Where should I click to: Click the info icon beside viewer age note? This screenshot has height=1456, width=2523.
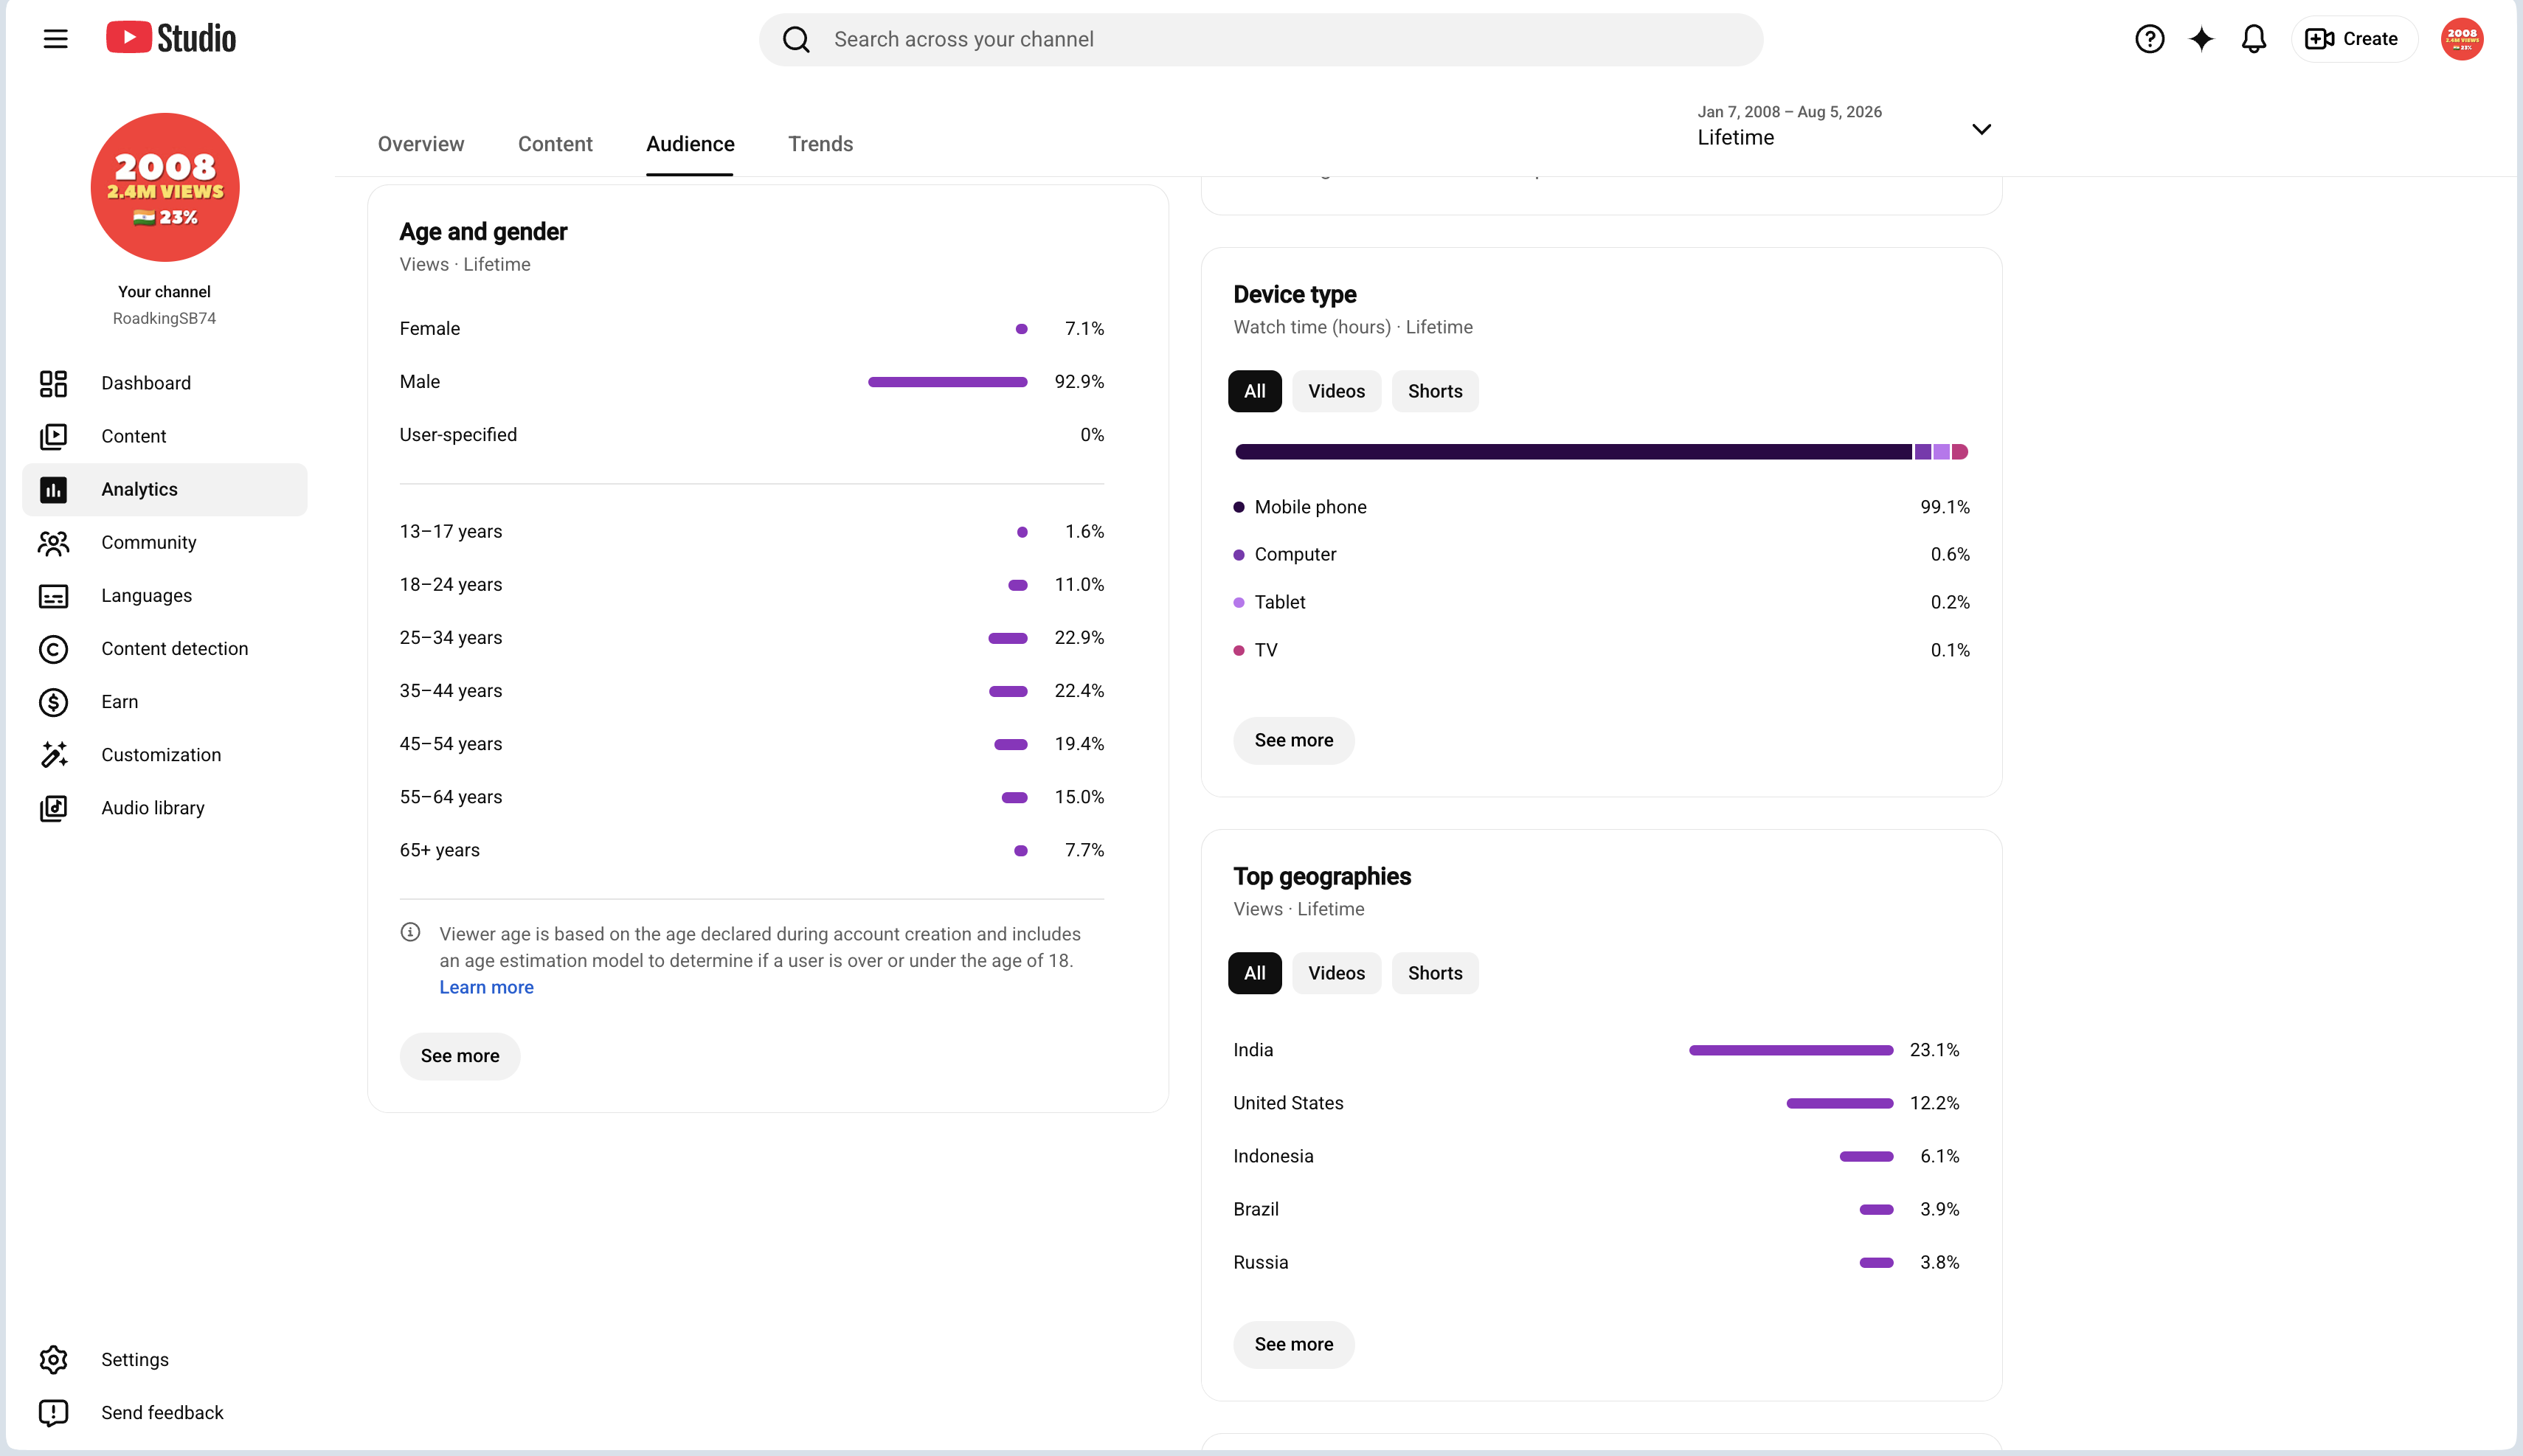point(410,932)
